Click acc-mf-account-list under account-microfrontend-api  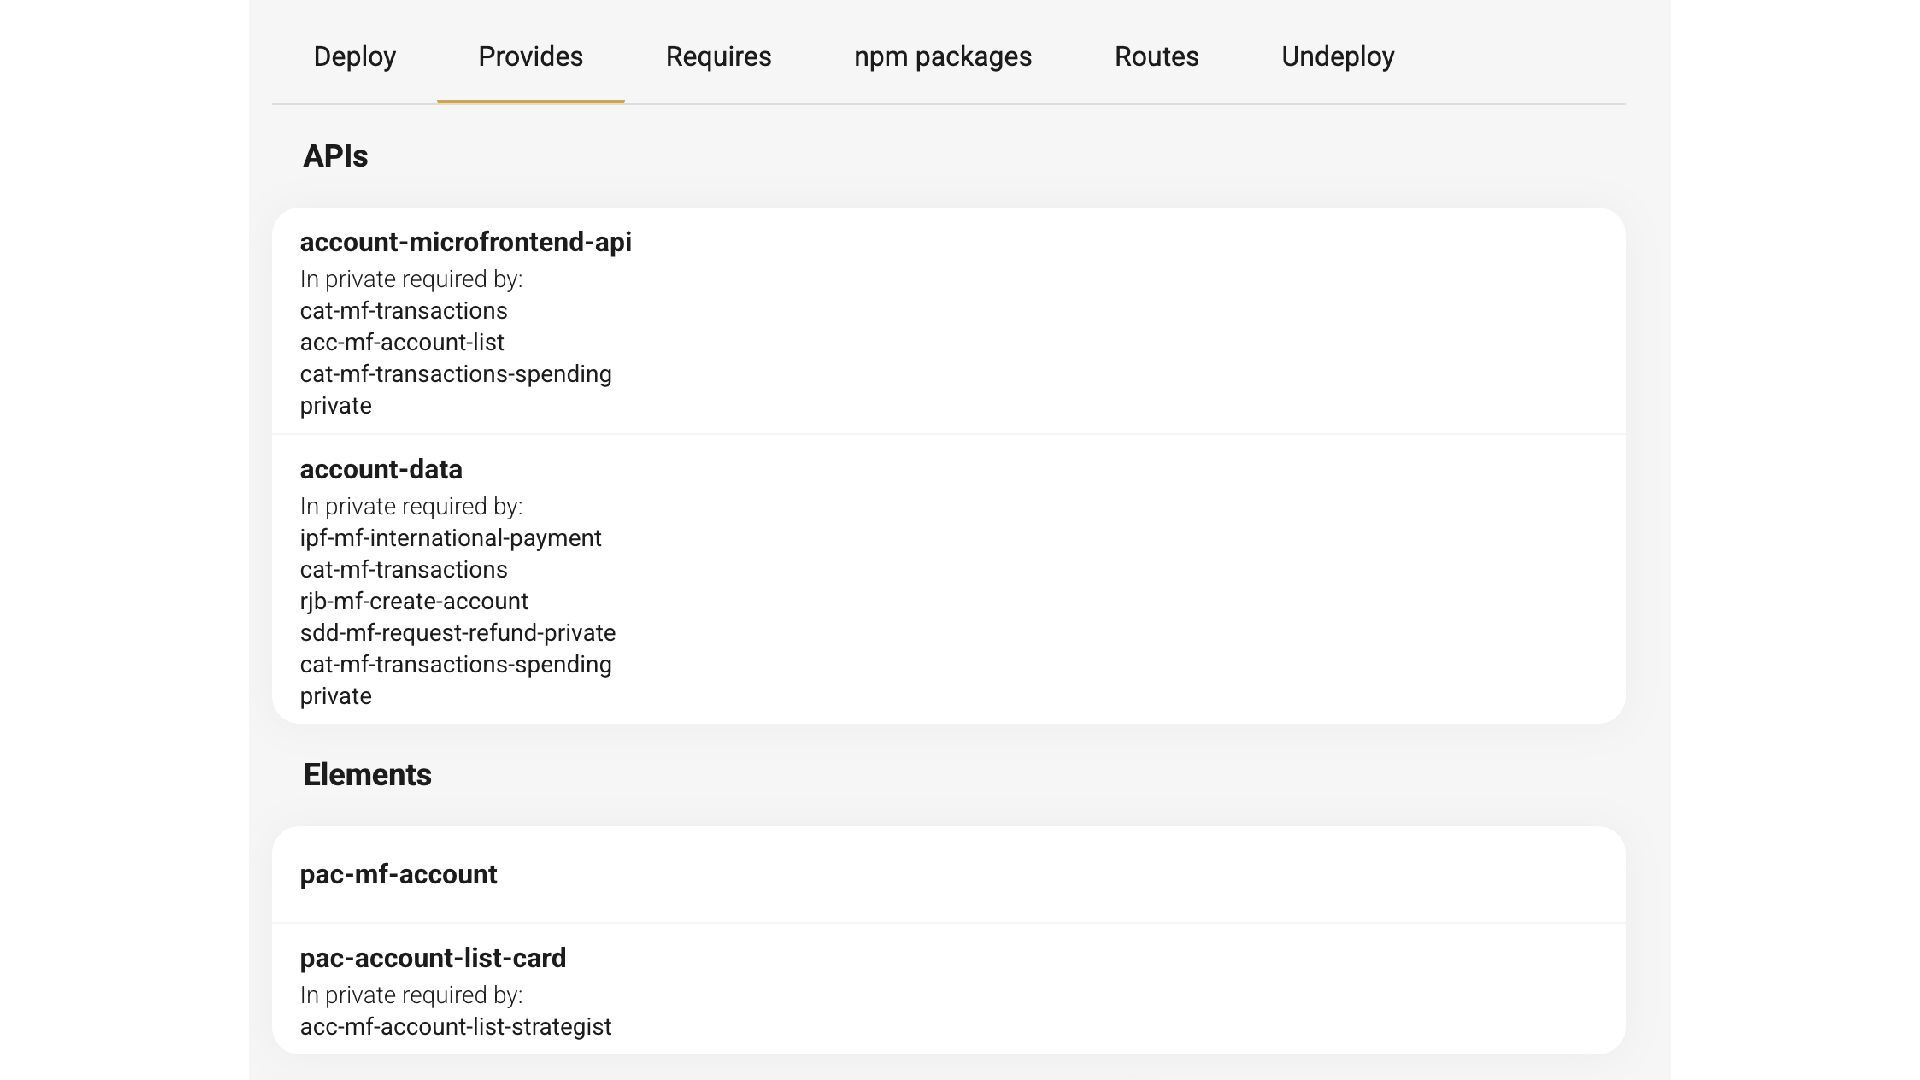pyautogui.click(x=401, y=342)
